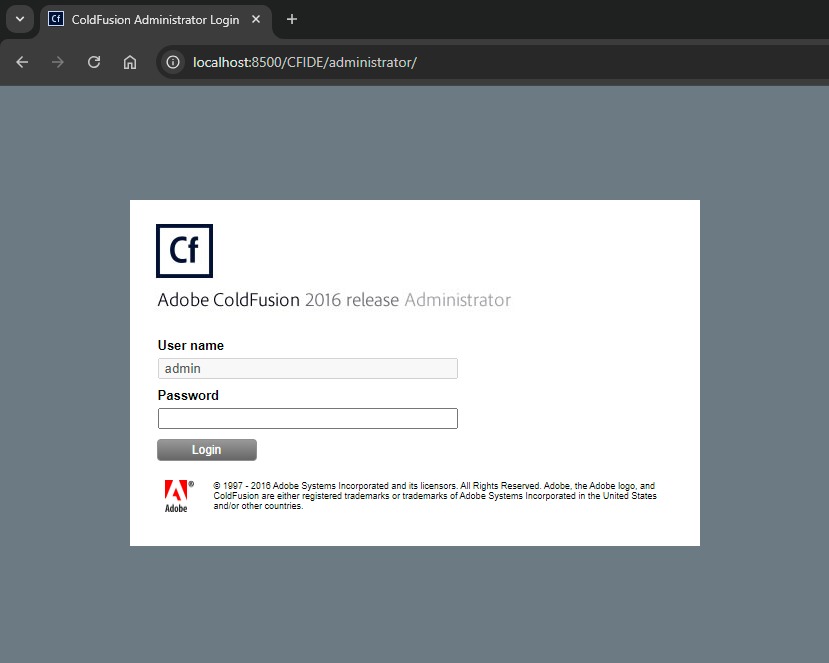Open a new browser tab
Screen dimensions: 829x663
tap(292, 19)
